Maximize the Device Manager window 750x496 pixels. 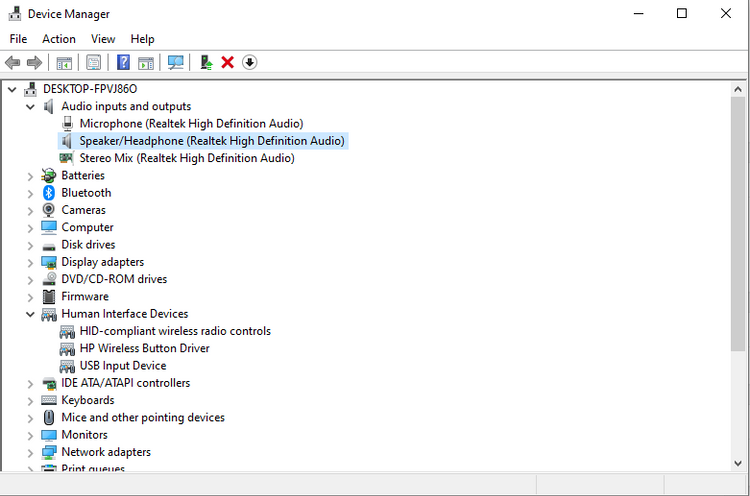click(x=682, y=13)
